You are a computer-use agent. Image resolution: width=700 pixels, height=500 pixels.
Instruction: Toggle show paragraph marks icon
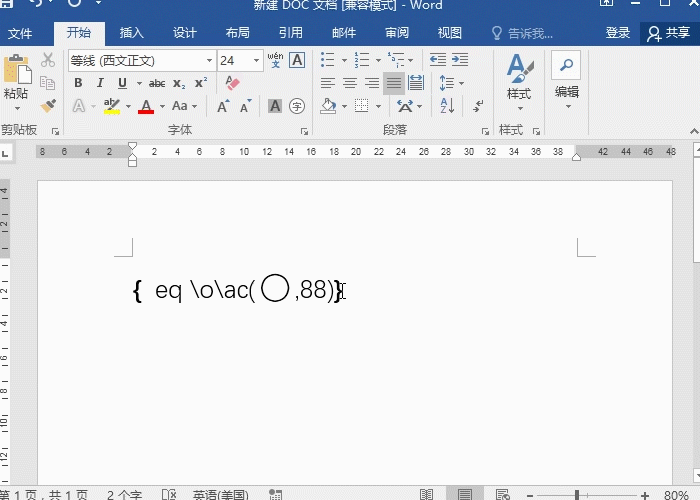coord(478,106)
